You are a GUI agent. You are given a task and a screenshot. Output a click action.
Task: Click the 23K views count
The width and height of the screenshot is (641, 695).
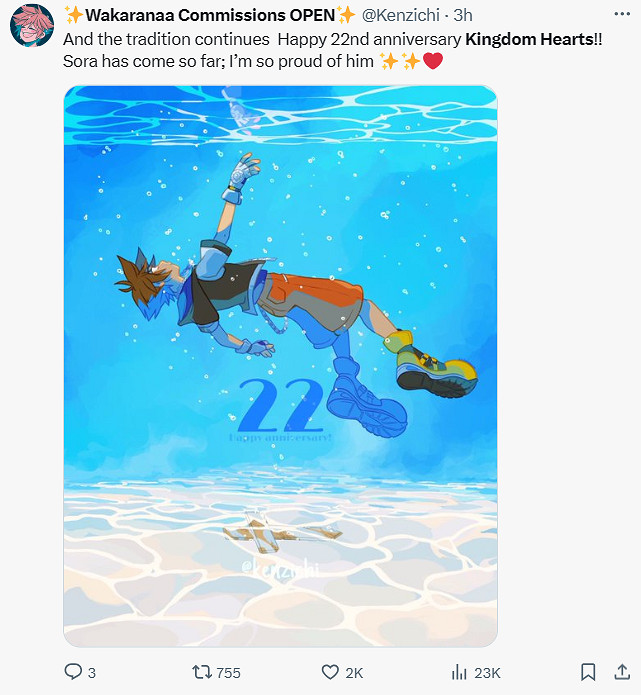487,673
